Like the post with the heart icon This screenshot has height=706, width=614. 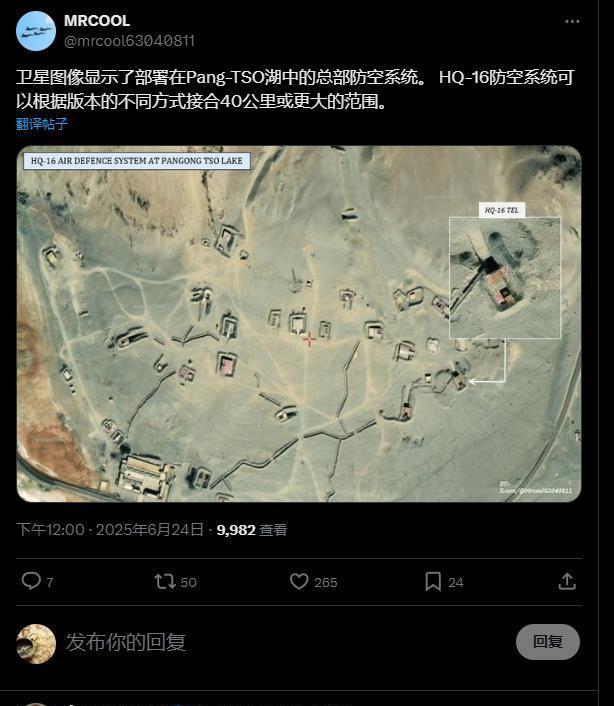pyautogui.click(x=299, y=581)
